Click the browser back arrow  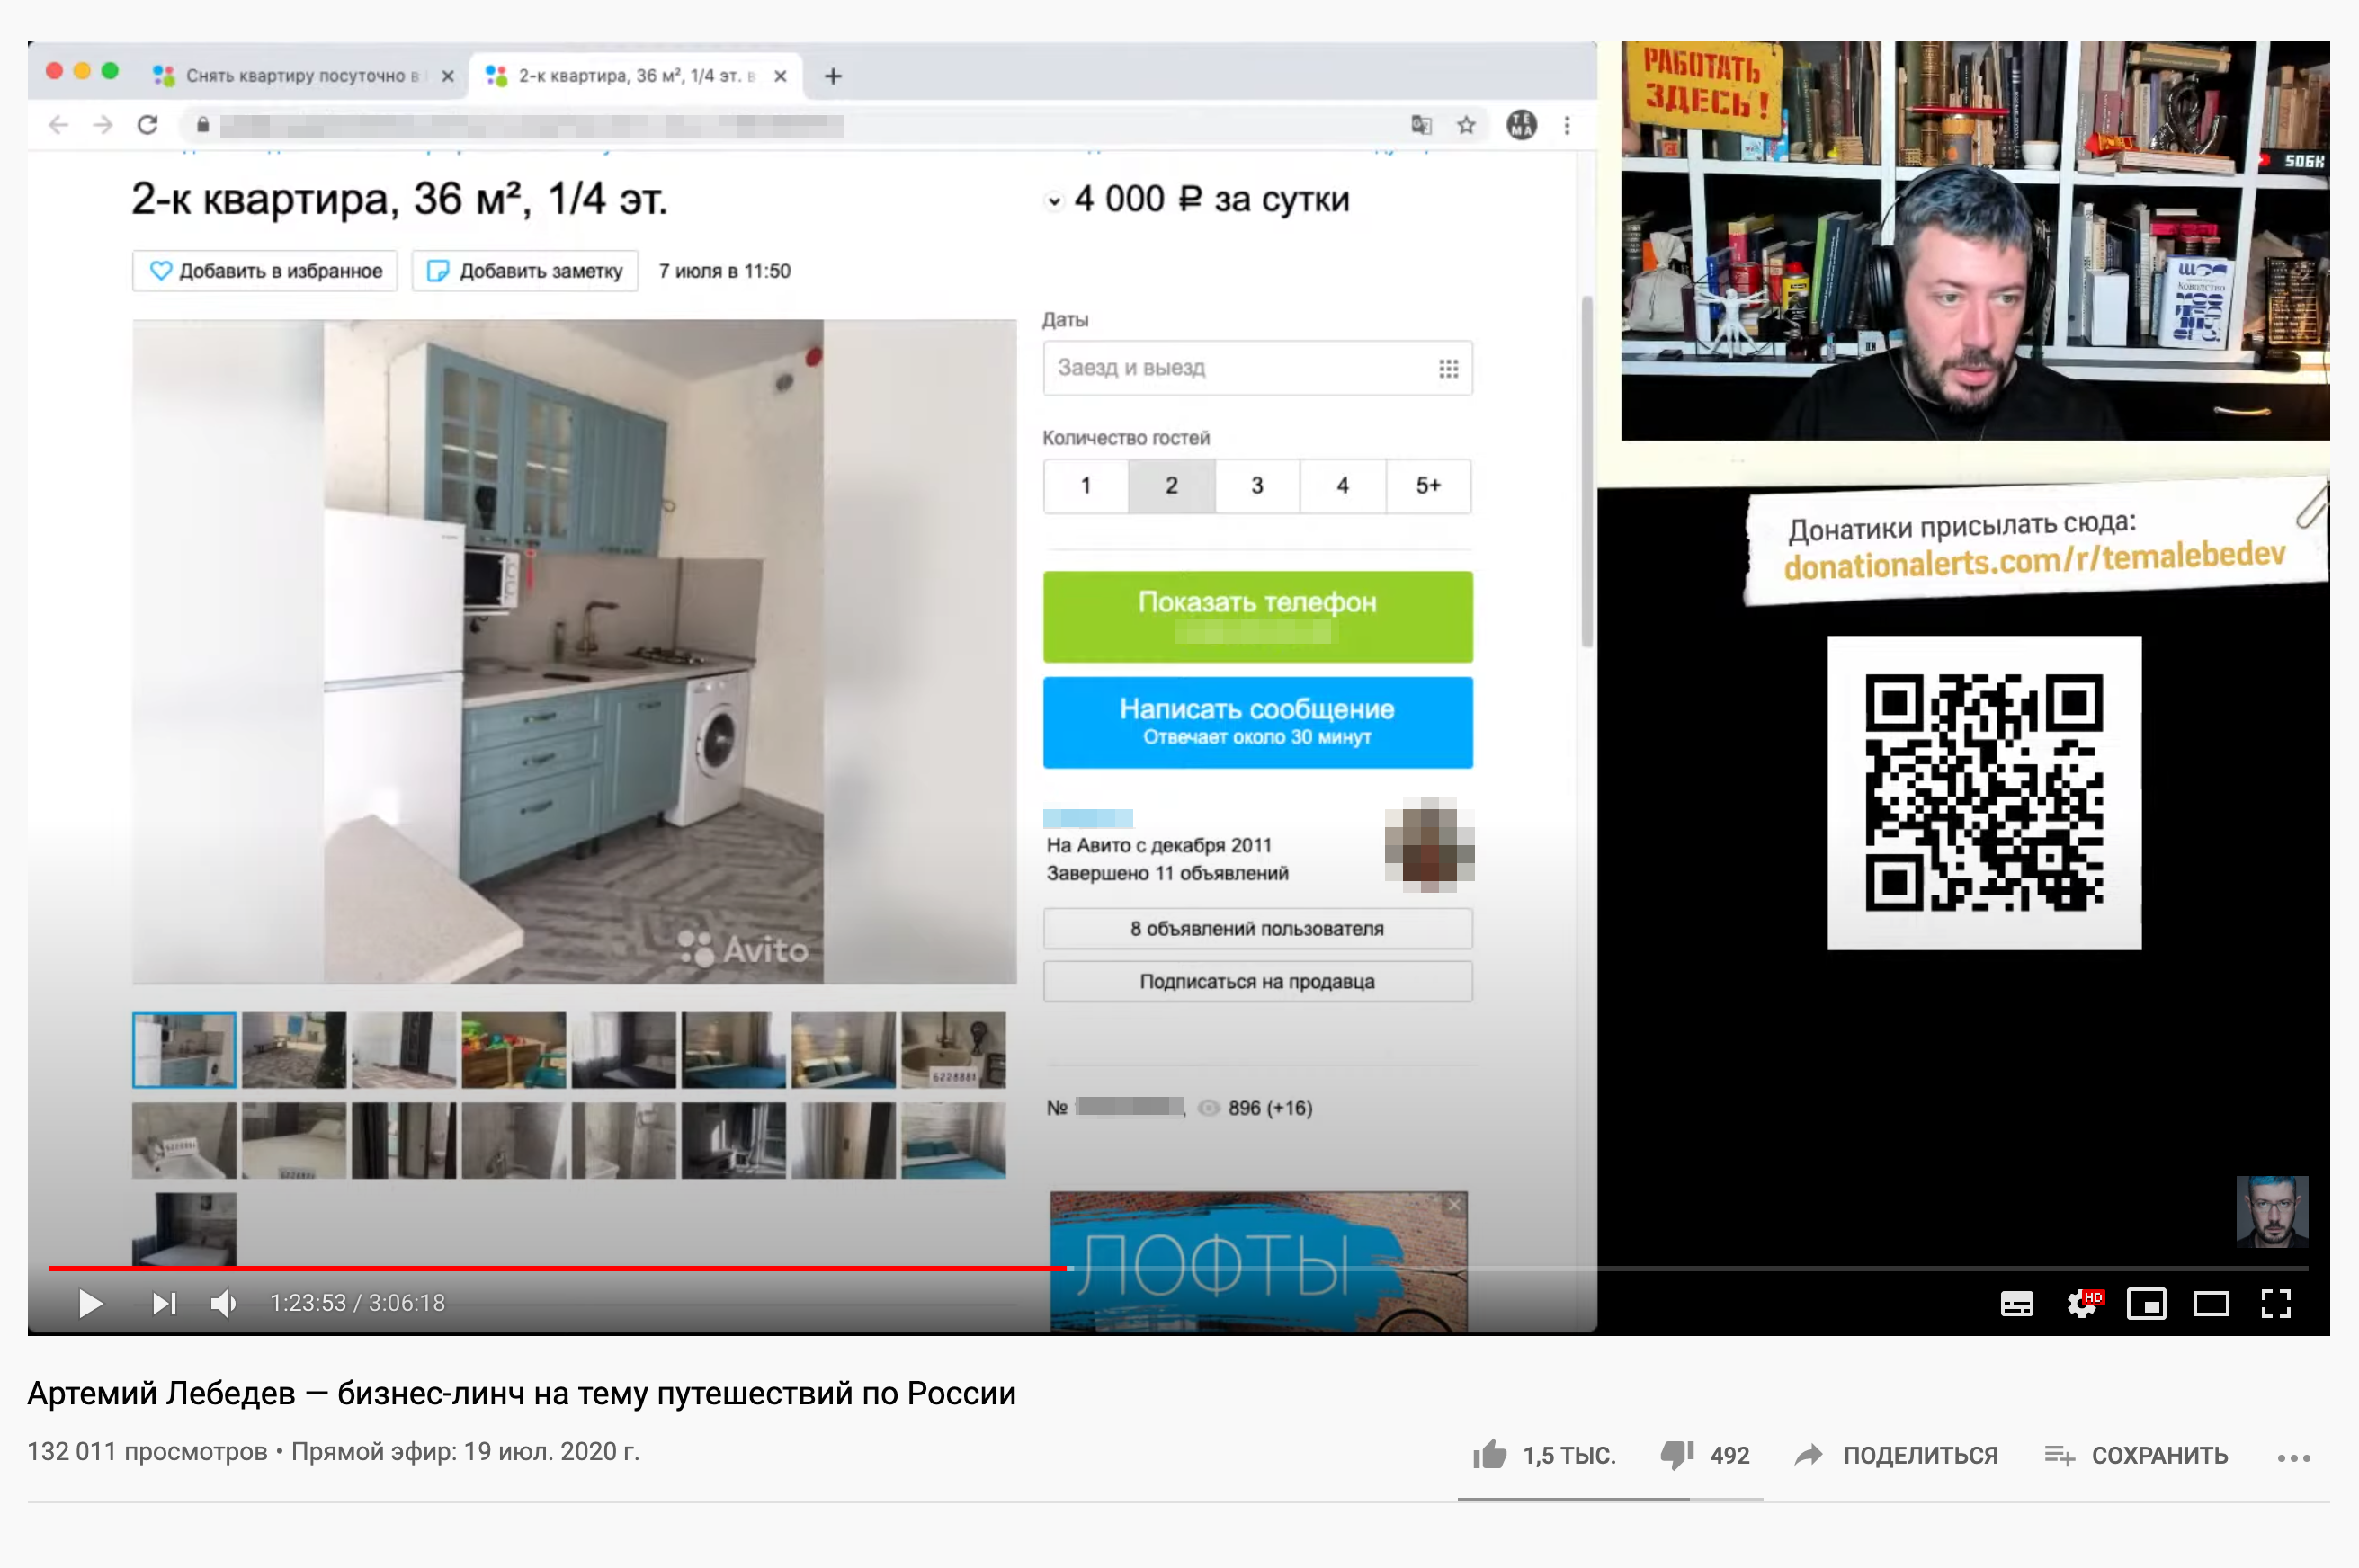coord(59,125)
